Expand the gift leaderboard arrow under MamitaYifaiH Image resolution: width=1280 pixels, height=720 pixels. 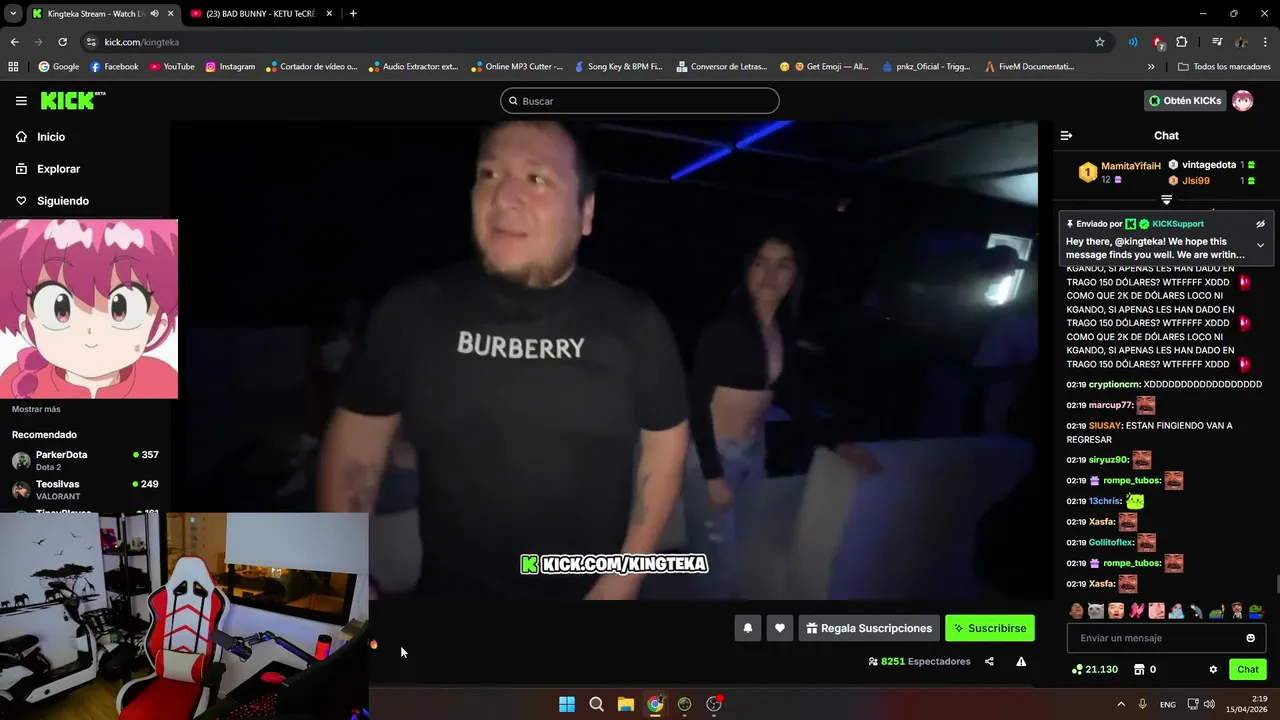(1166, 200)
